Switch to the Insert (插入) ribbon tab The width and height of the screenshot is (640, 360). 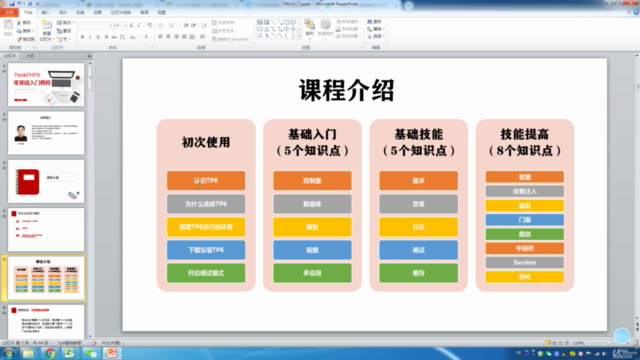pos(46,13)
